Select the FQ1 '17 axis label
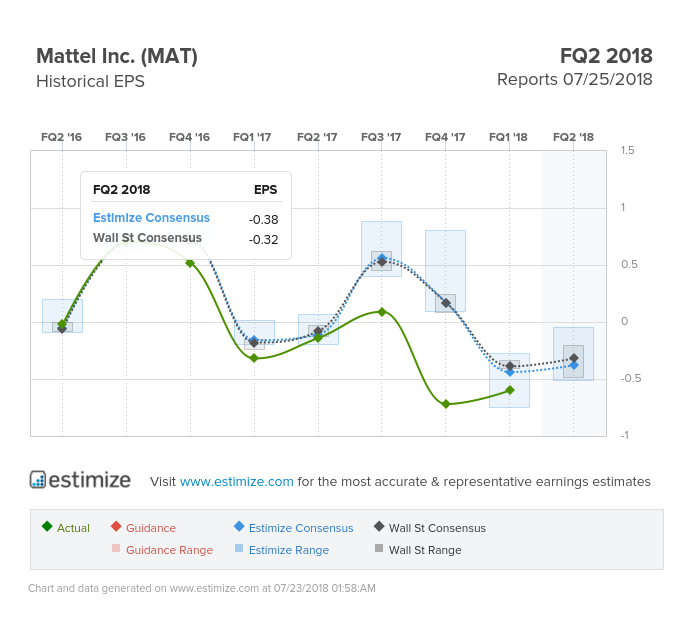The image size is (685, 620). pos(252,137)
